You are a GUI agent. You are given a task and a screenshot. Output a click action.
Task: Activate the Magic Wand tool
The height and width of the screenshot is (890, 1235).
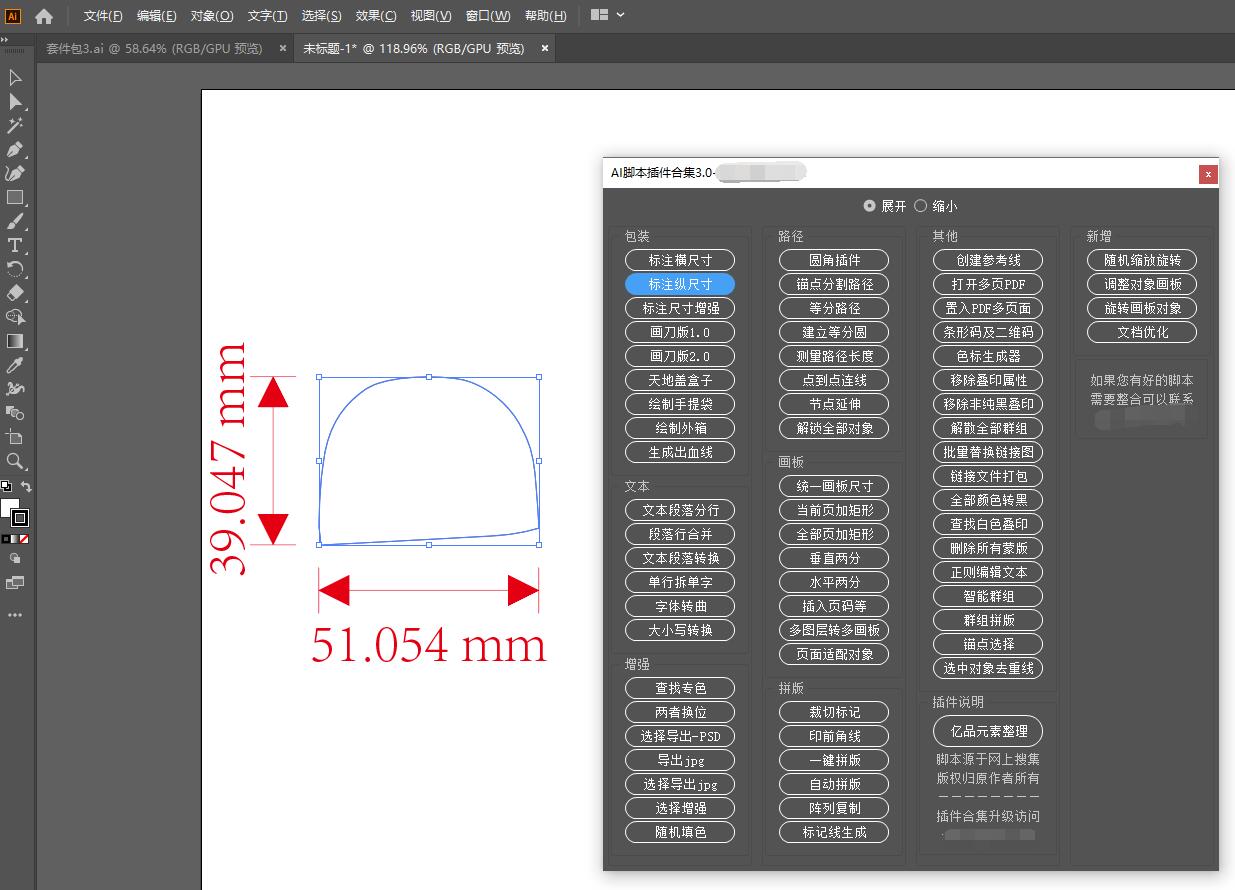coord(15,126)
